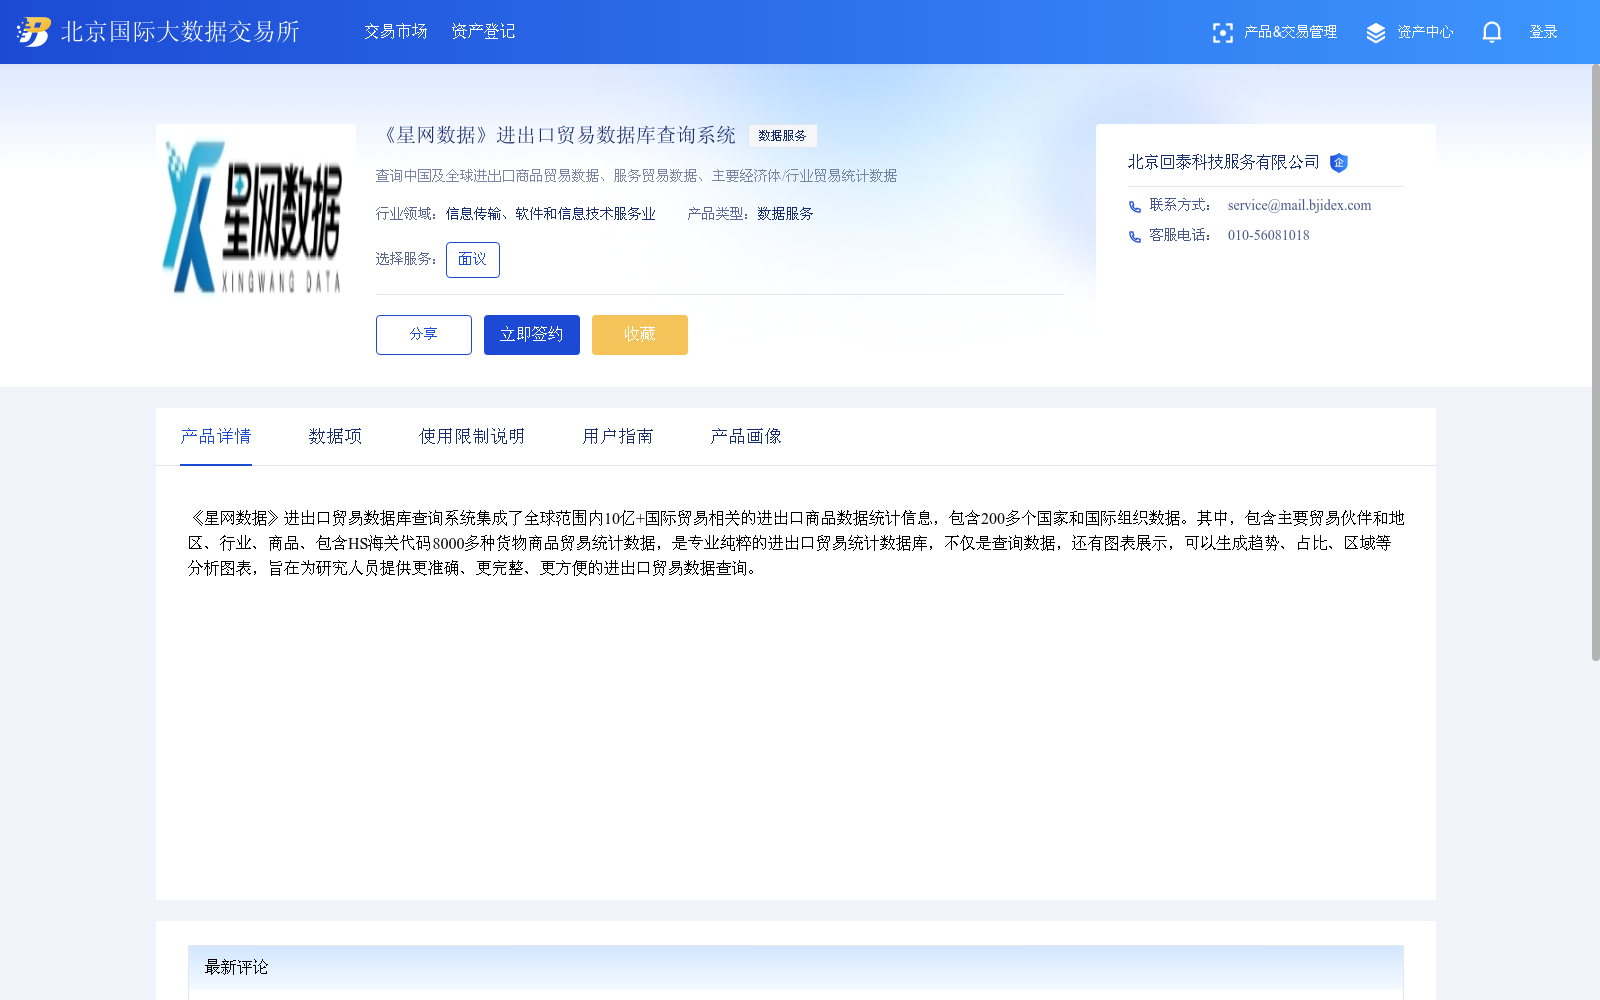Switch to the 数据项 tab
The image size is (1600, 1000).
pyautogui.click(x=335, y=437)
